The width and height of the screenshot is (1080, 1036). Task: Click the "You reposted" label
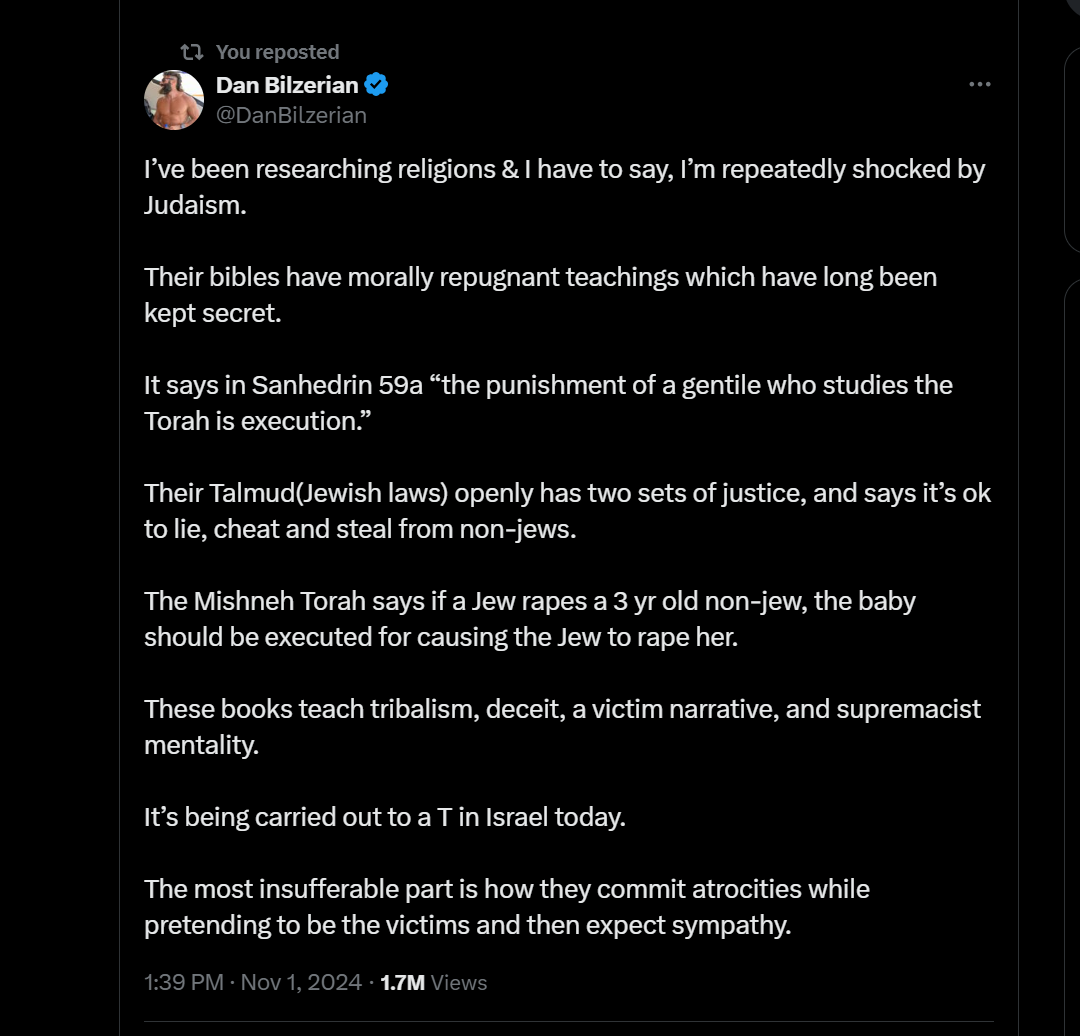(x=277, y=52)
